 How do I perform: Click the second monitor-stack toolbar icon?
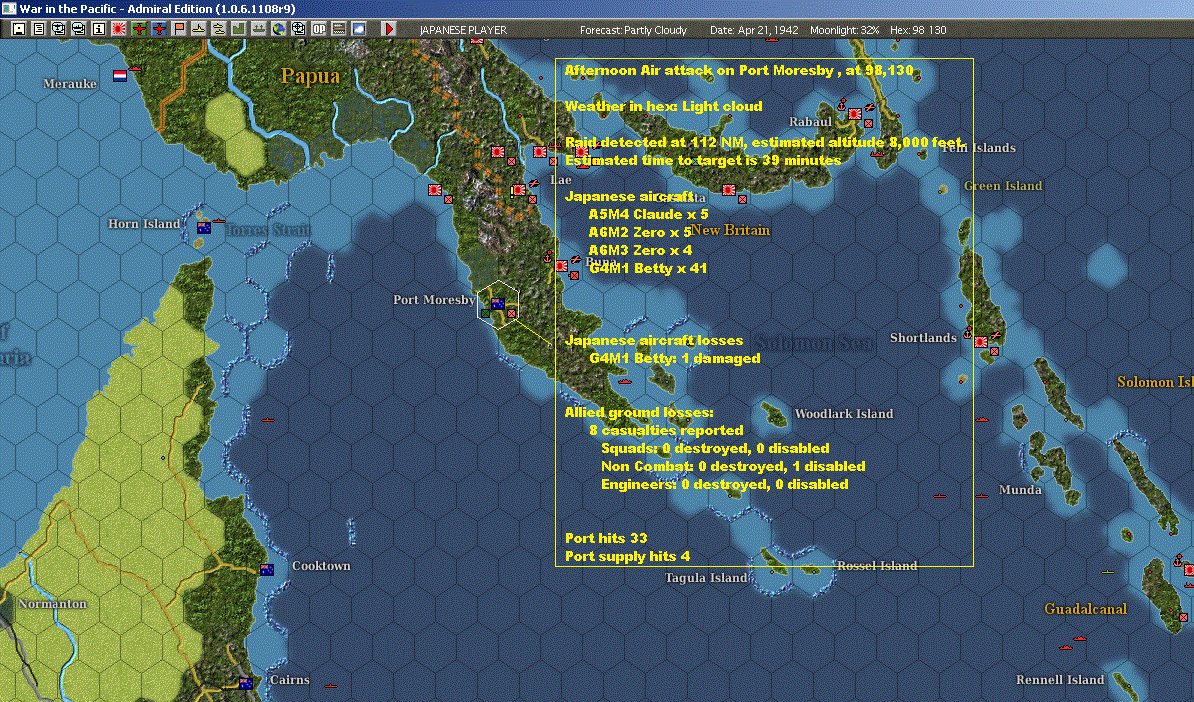pos(78,29)
